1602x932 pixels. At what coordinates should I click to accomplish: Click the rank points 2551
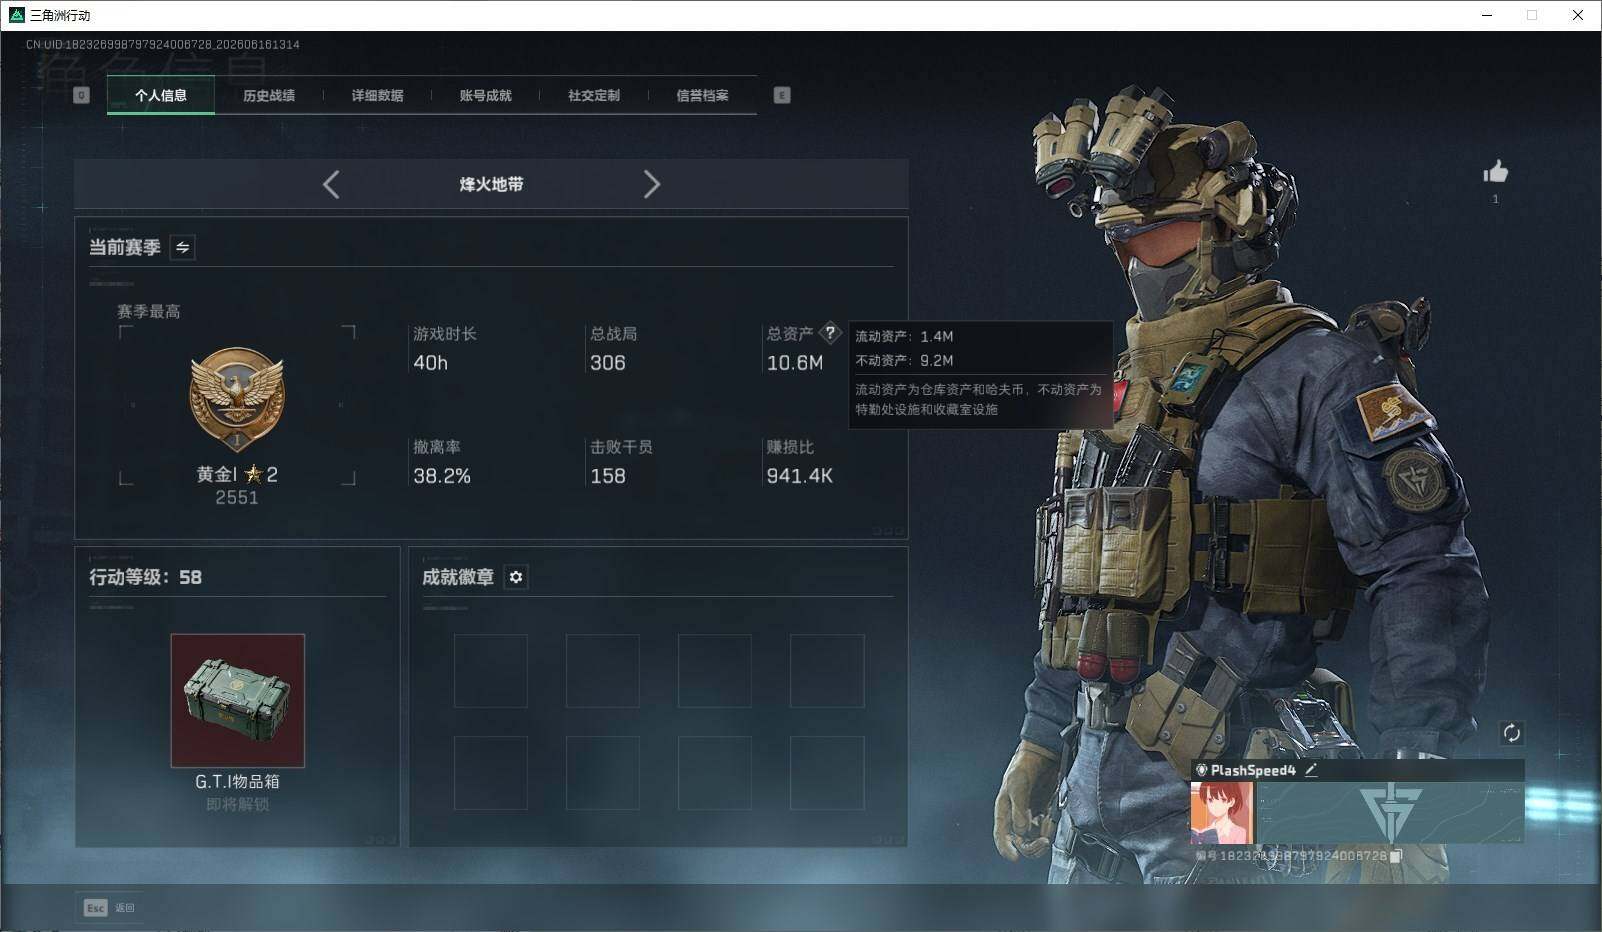tap(237, 497)
